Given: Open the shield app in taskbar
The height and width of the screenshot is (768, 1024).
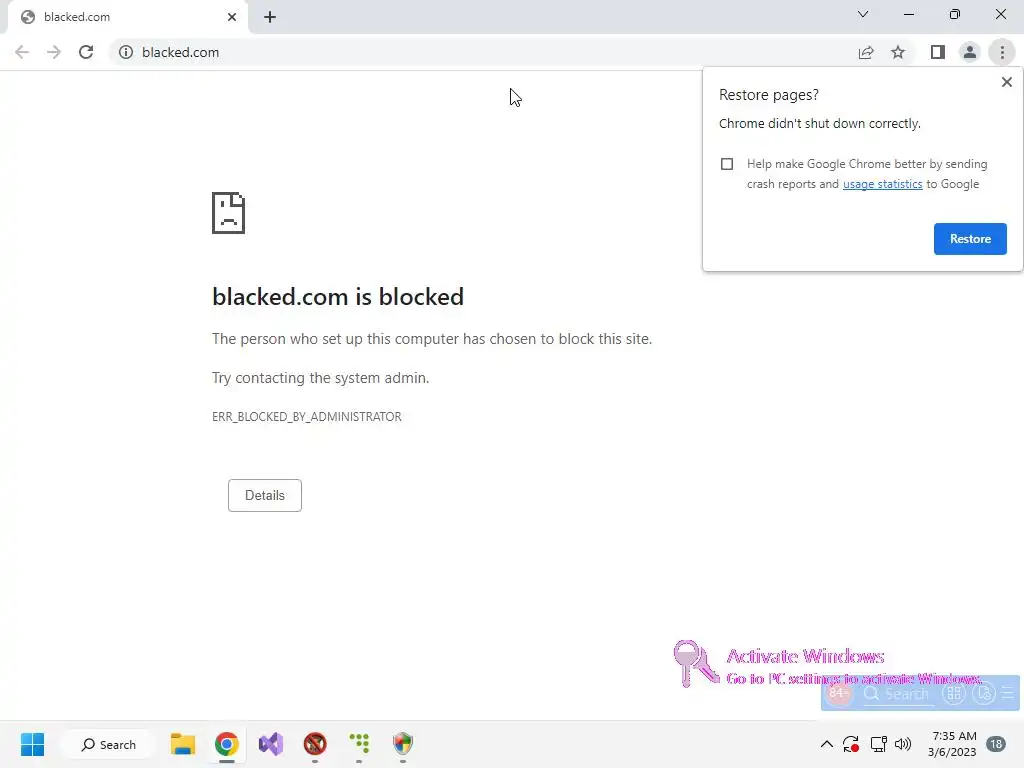Looking at the screenshot, I should tap(403, 744).
